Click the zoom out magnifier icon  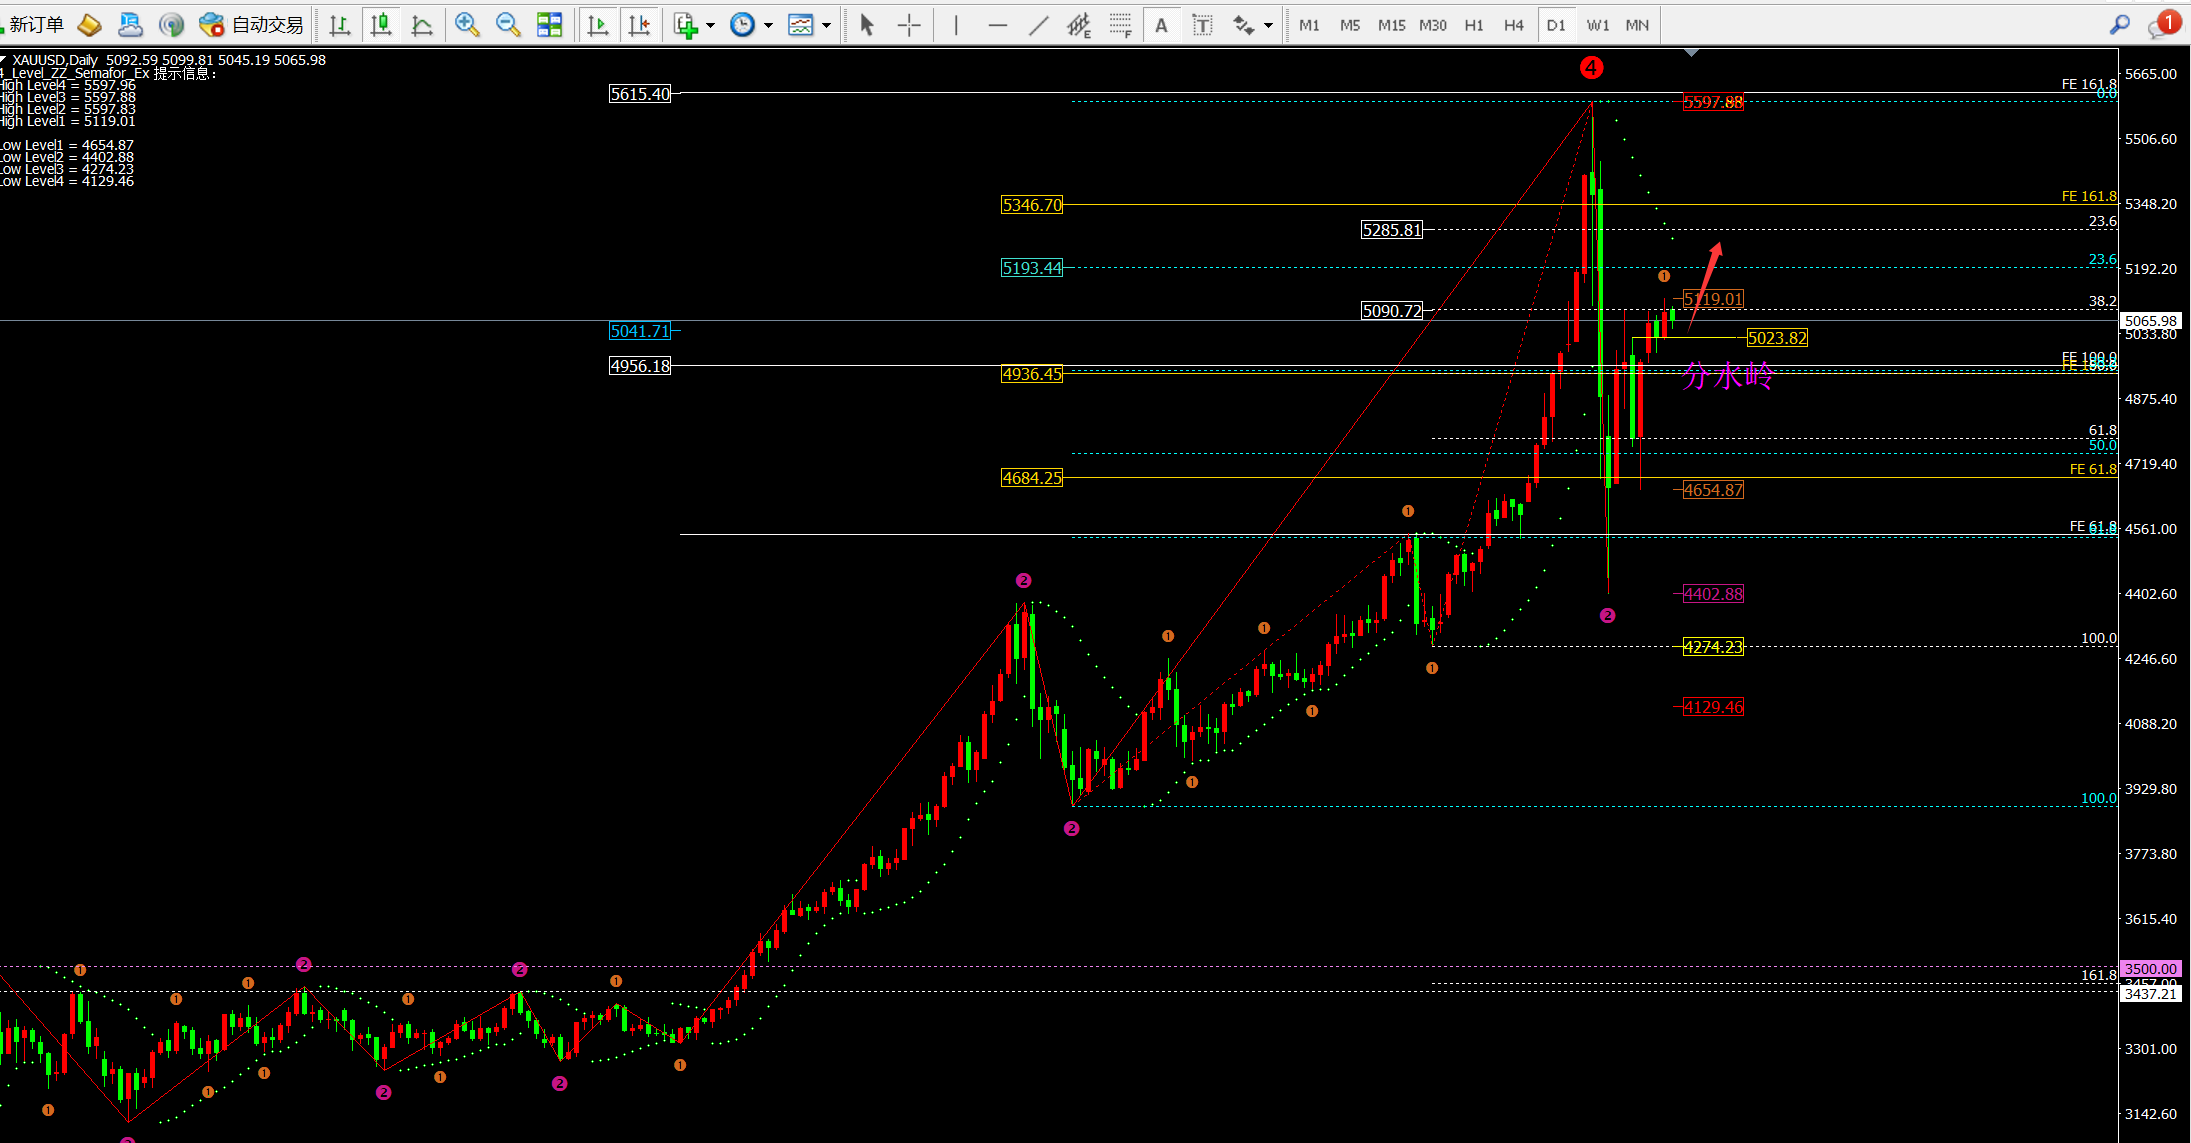pos(508,25)
